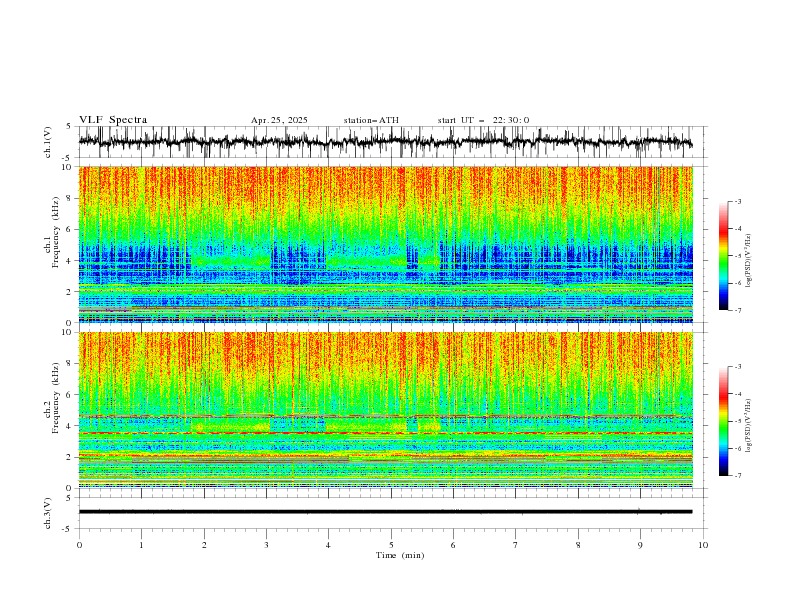Click time axis tick label '5'
This screenshot has width=792, height=612.
pyautogui.click(x=391, y=545)
